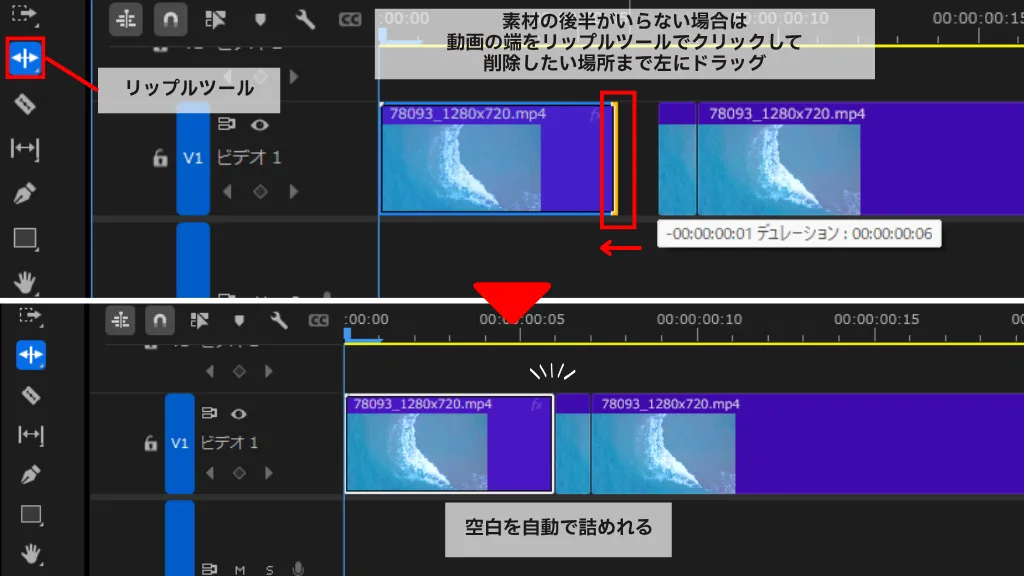The height and width of the screenshot is (576, 1024).
Task: Add keyframe diamond on the track above V1 in the lower screenshot
Action: 239,372
